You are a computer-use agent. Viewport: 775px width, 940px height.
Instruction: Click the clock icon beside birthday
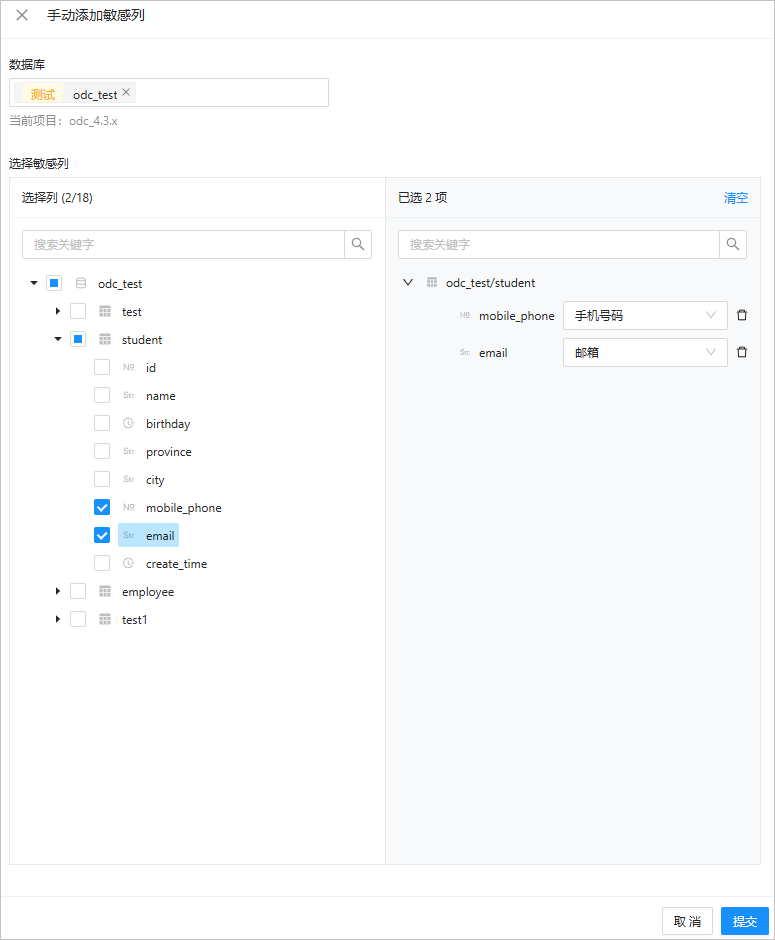coord(129,423)
